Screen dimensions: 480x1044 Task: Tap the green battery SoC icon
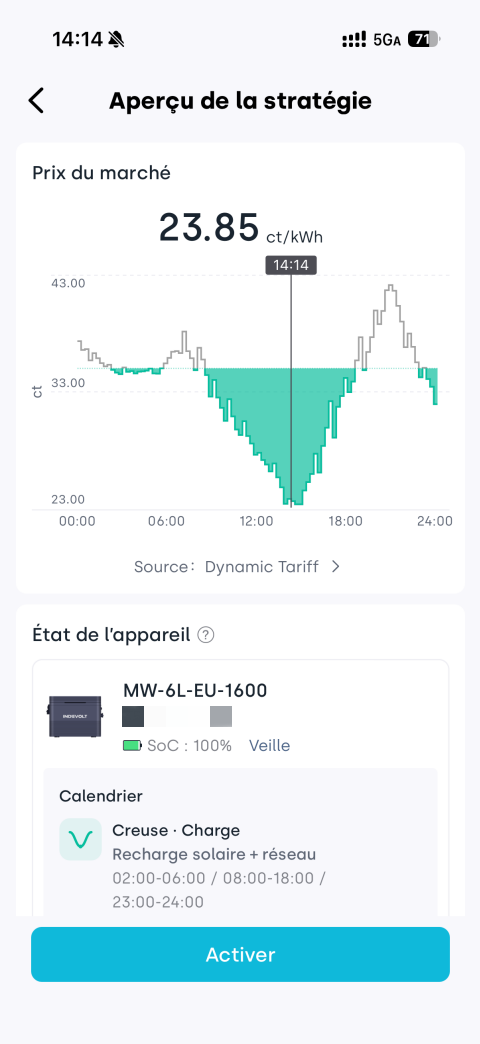coord(132,746)
